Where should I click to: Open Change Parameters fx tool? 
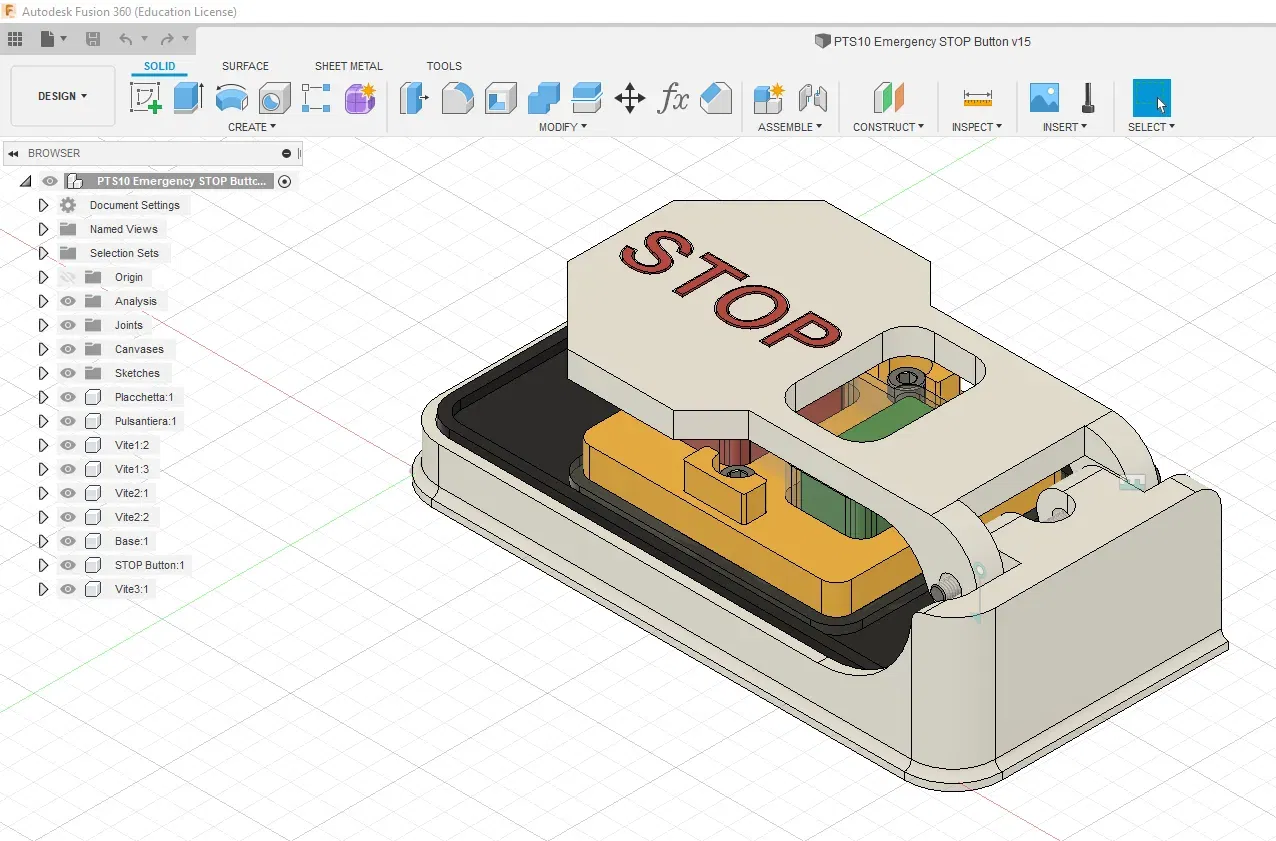pos(673,98)
